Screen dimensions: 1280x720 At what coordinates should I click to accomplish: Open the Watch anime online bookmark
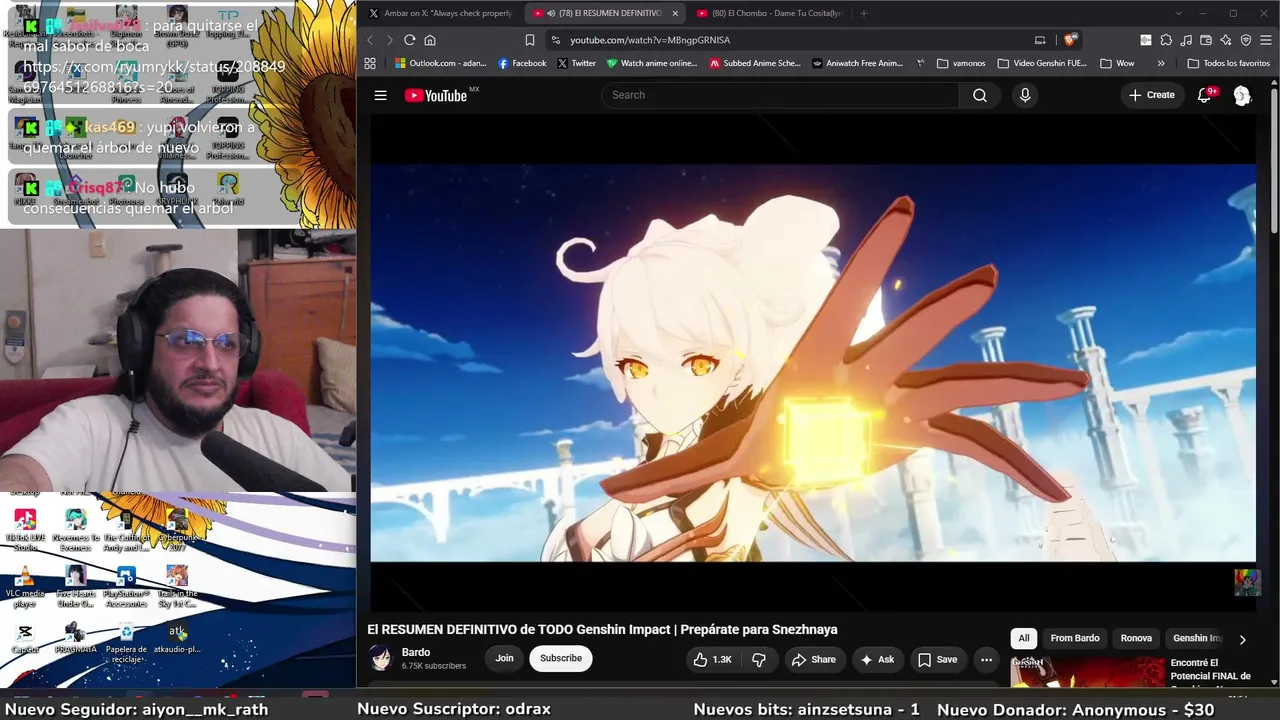(x=652, y=63)
